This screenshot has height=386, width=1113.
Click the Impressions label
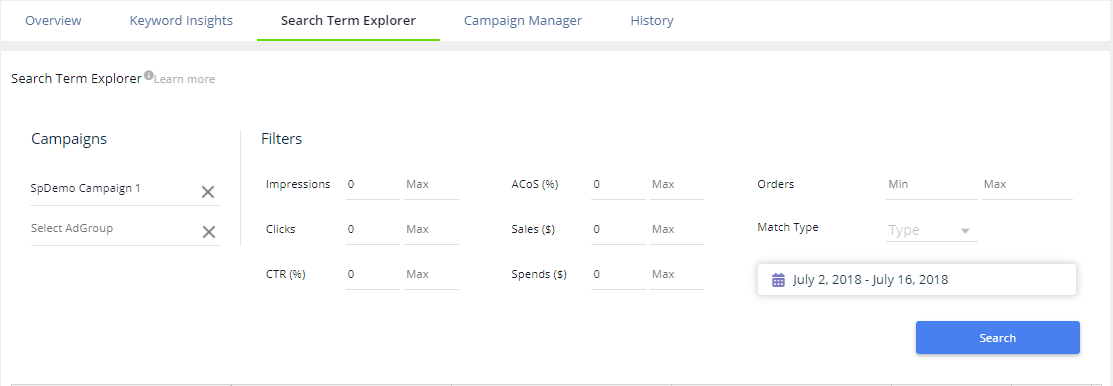[298, 184]
